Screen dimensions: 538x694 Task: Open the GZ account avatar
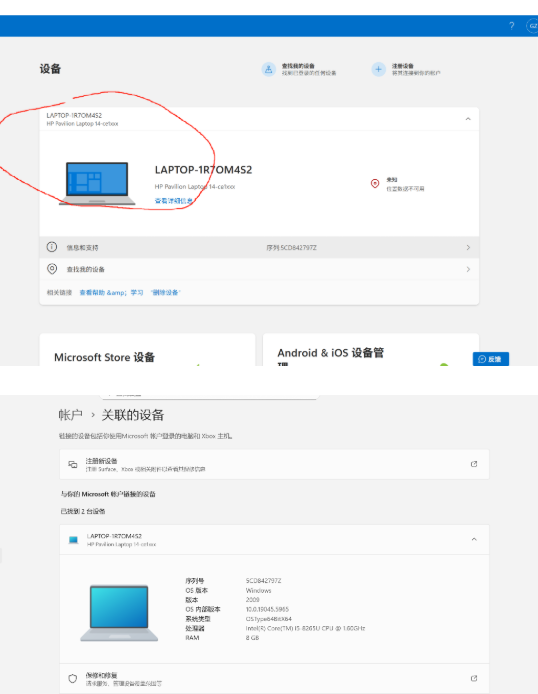[x=532, y=26]
